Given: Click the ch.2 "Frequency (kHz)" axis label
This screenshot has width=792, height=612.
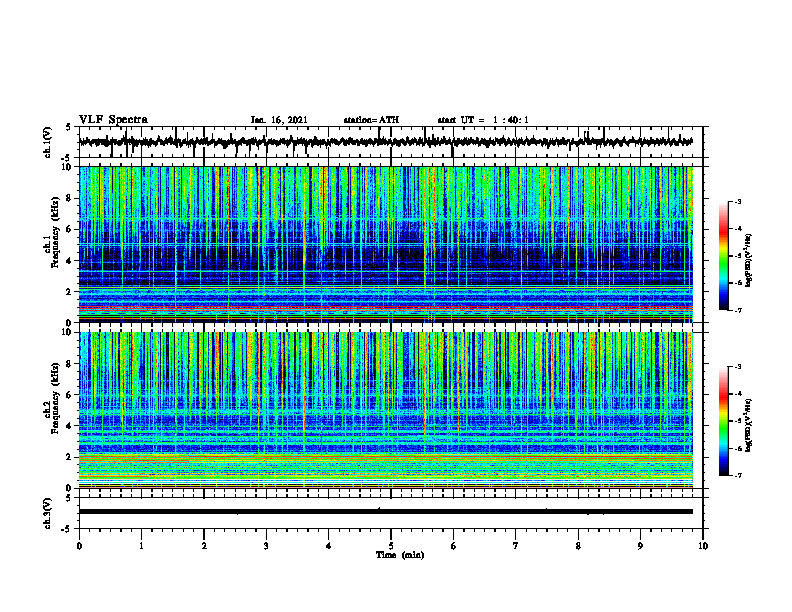Looking at the screenshot, I should 55,399.
